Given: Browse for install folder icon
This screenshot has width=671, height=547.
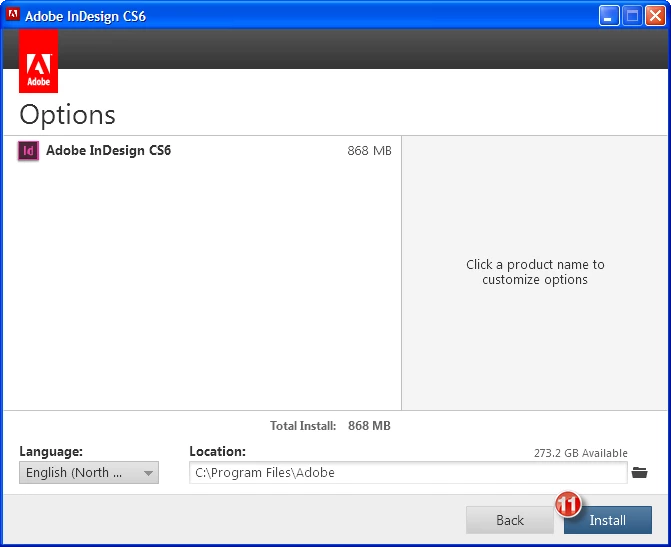Looking at the screenshot, I should coord(639,473).
